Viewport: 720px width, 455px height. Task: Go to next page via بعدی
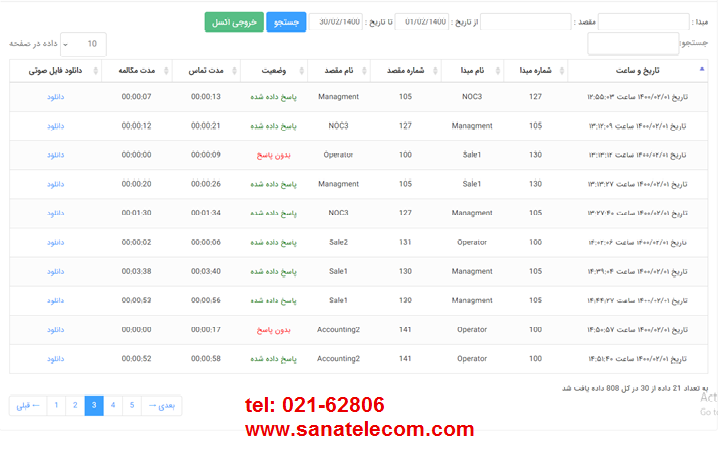[x=162, y=405]
